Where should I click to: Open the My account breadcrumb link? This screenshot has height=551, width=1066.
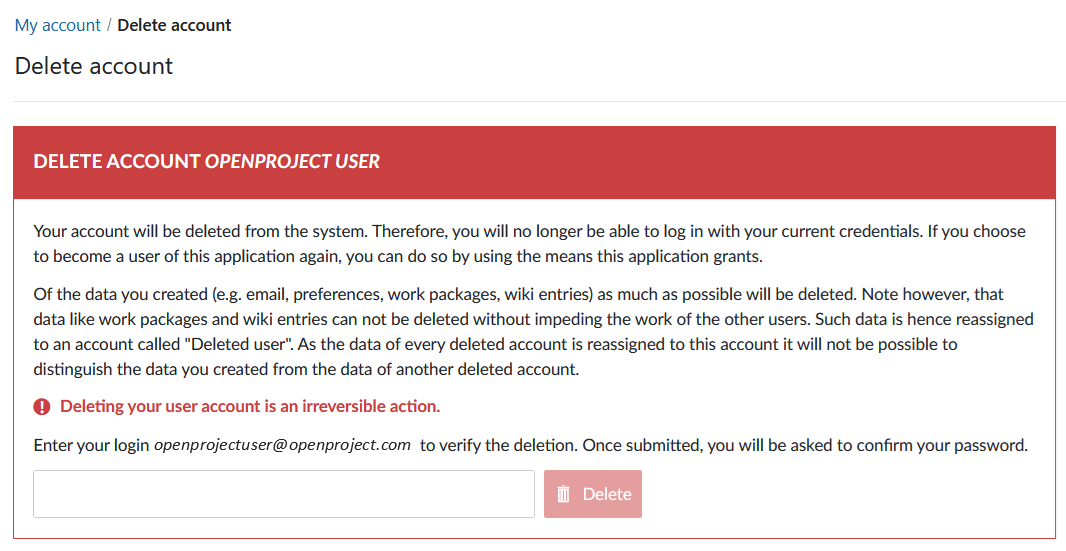coord(58,25)
